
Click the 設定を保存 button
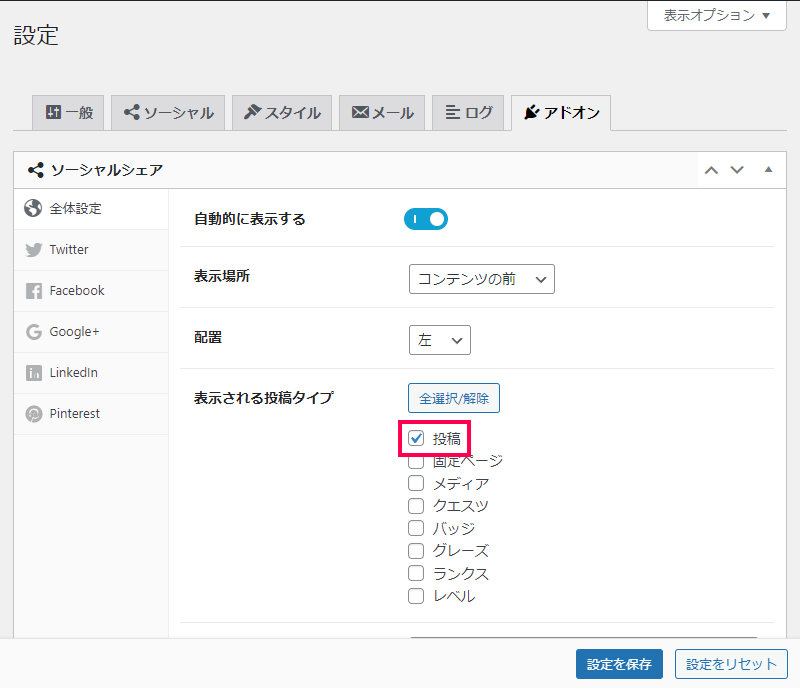tap(619, 664)
